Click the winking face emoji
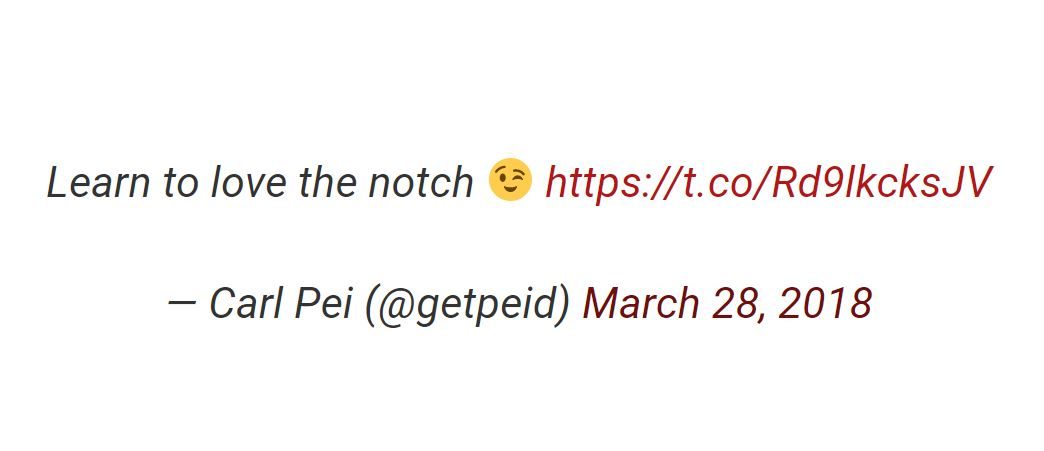 click(509, 181)
